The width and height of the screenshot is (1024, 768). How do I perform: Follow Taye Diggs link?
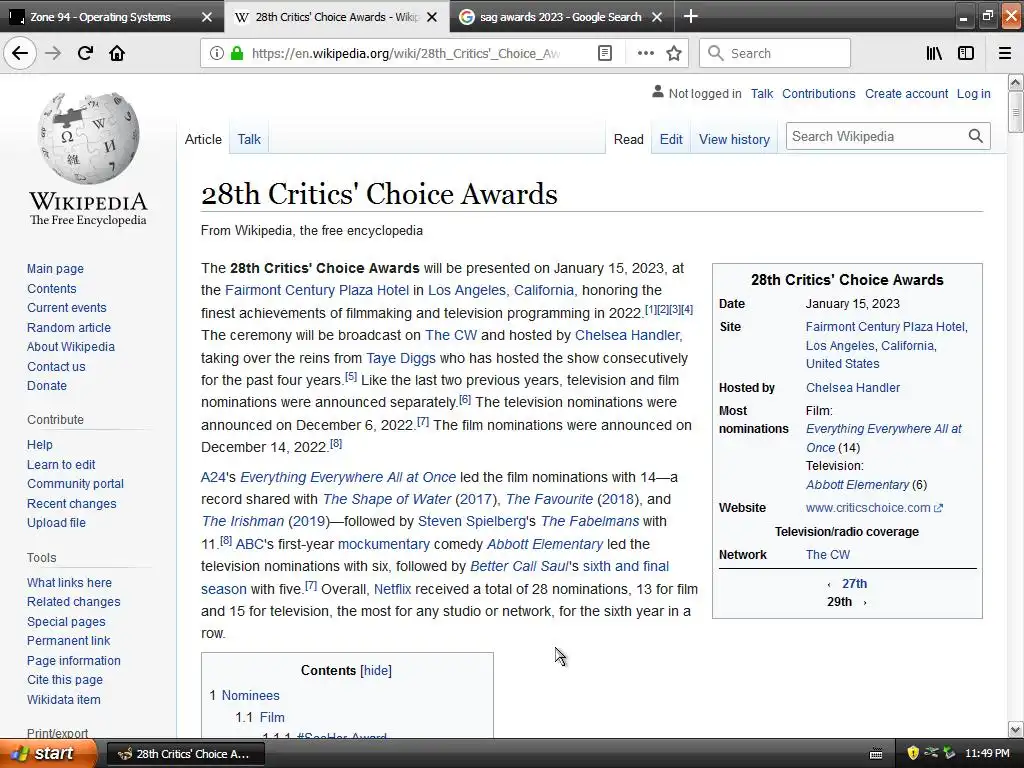coord(400,358)
